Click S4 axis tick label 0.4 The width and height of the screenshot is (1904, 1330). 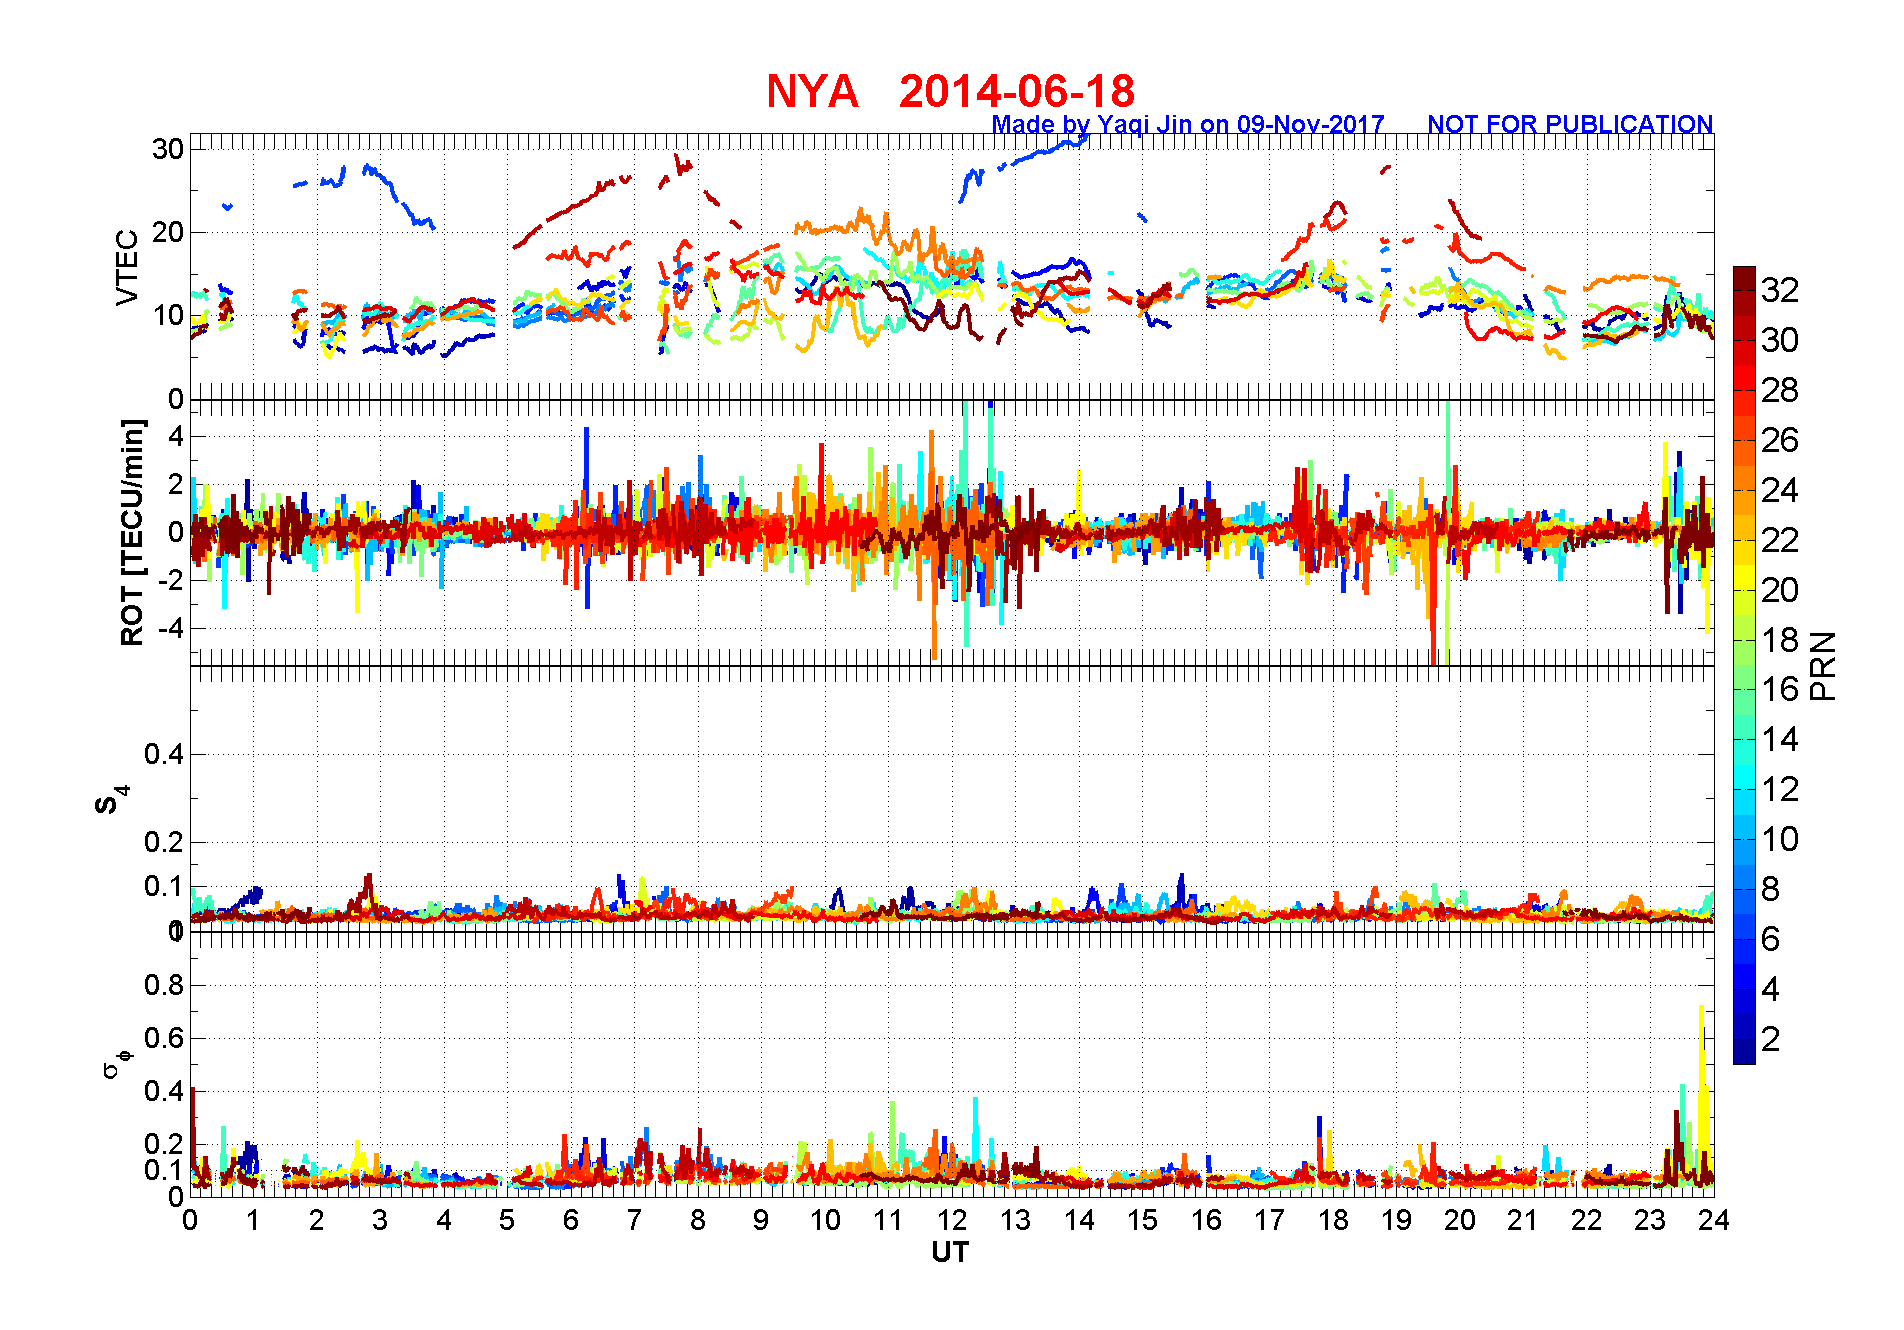pyautogui.click(x=164, y=754)
